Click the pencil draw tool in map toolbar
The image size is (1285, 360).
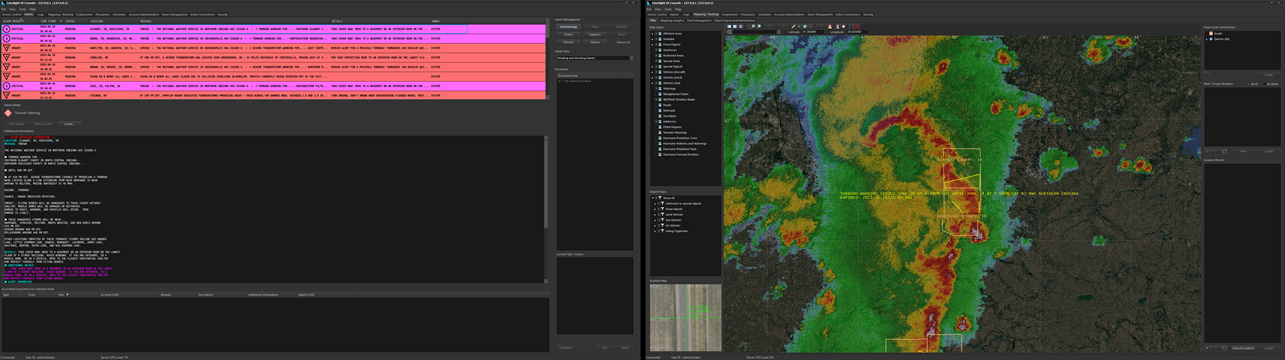793,26
